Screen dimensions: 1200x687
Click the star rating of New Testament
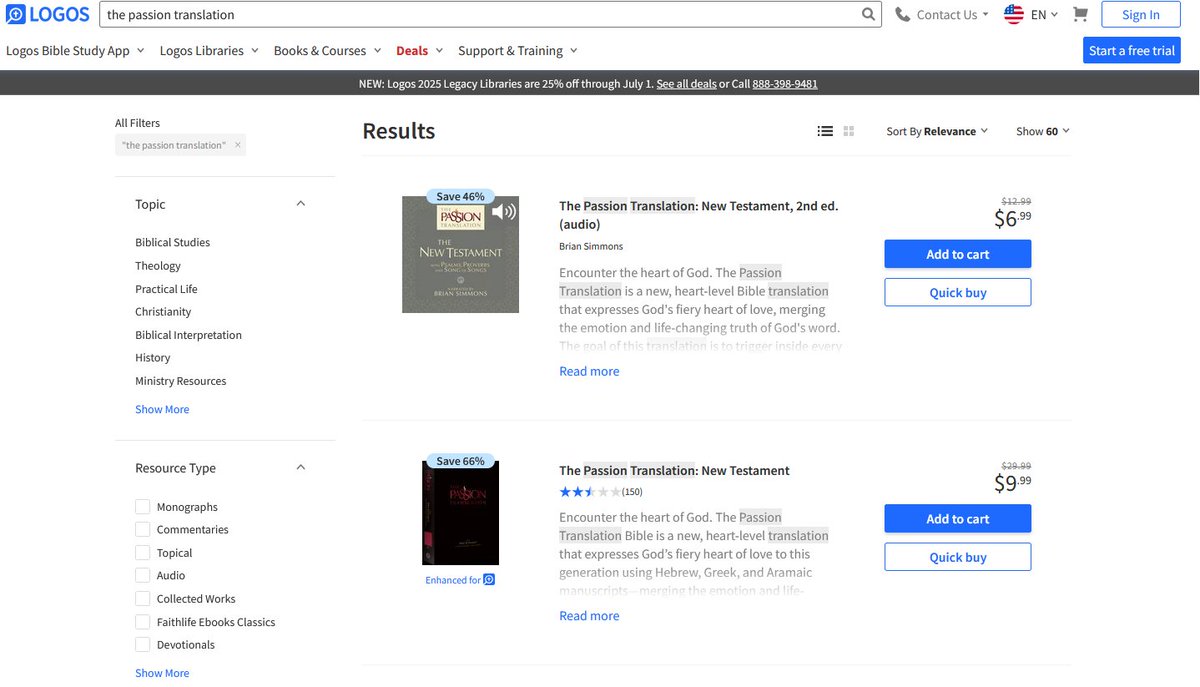[589, 491]
